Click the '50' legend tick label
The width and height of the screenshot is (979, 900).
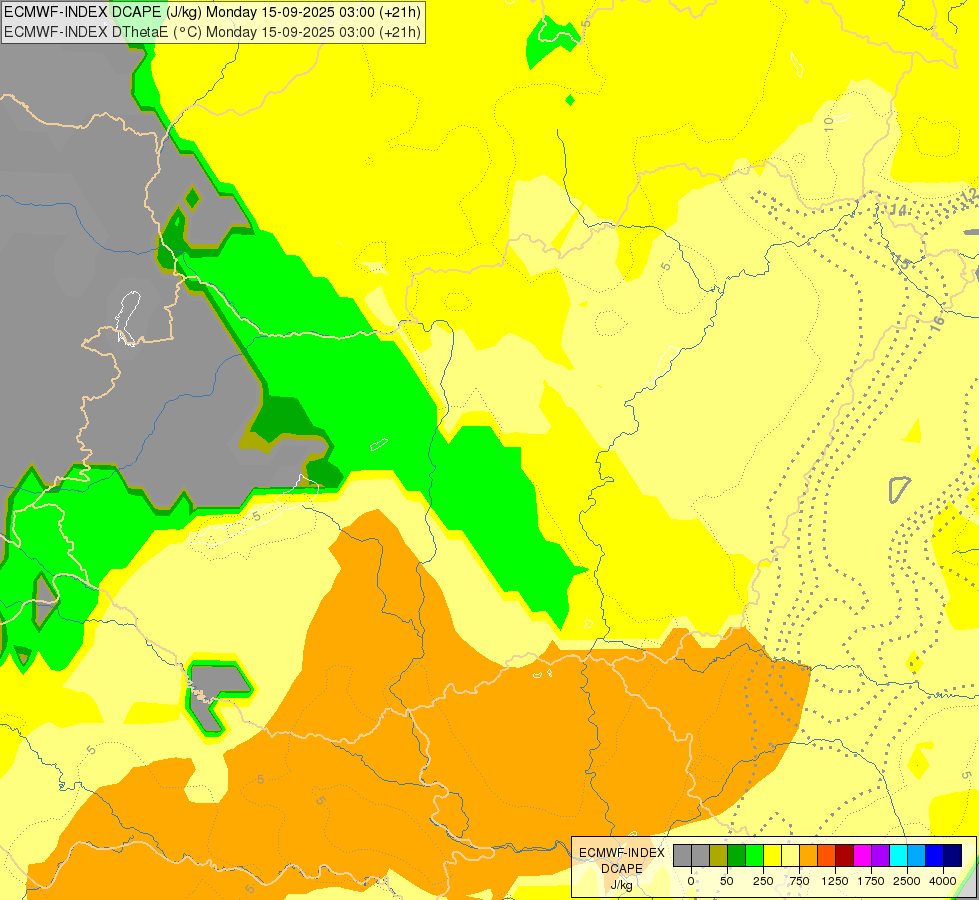pyautogui.click(x=726, y=881)
